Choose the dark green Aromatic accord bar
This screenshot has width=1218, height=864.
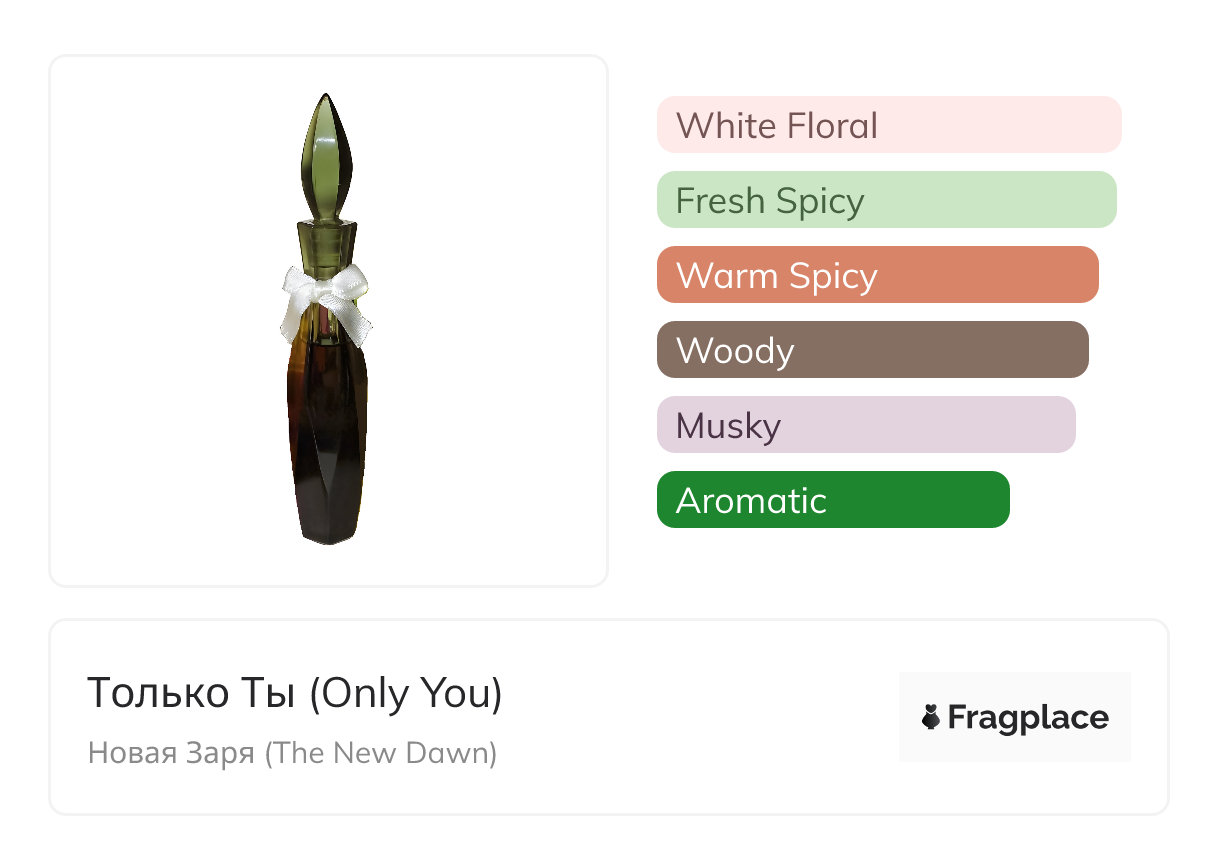pyautogui.click(x=832, y=500)
